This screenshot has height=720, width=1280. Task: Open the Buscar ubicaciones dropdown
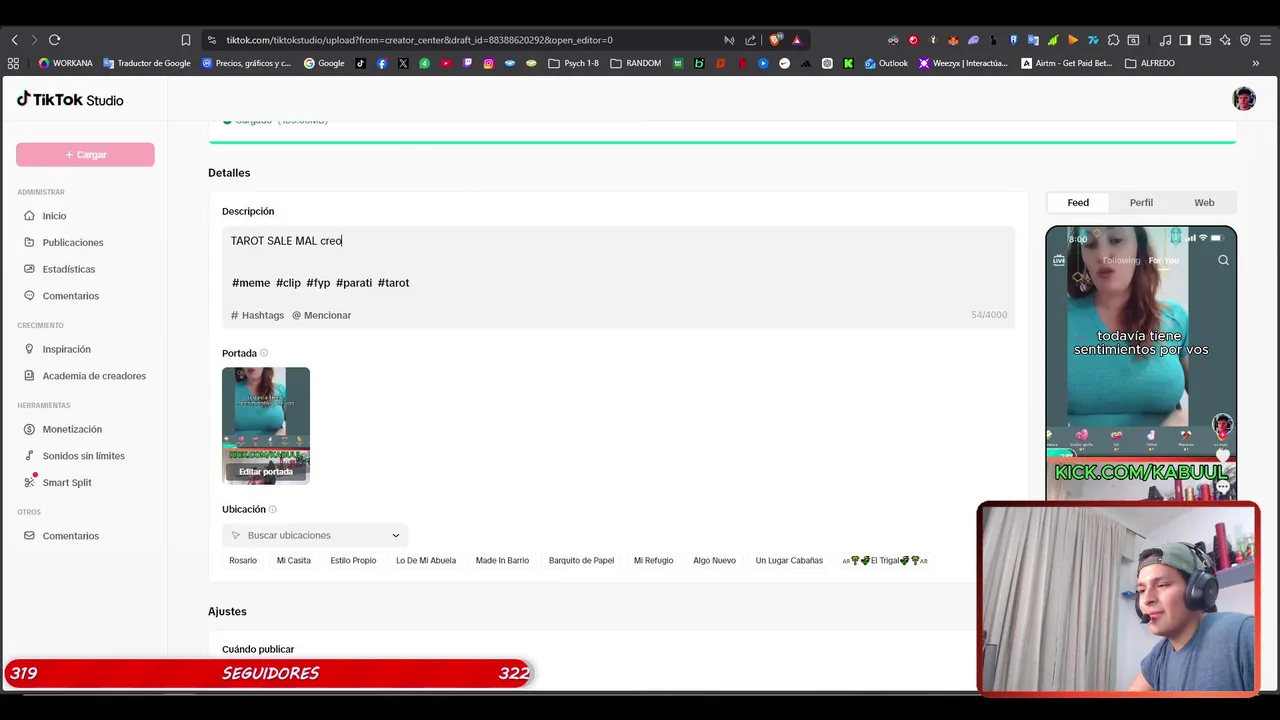pos(315,535)
